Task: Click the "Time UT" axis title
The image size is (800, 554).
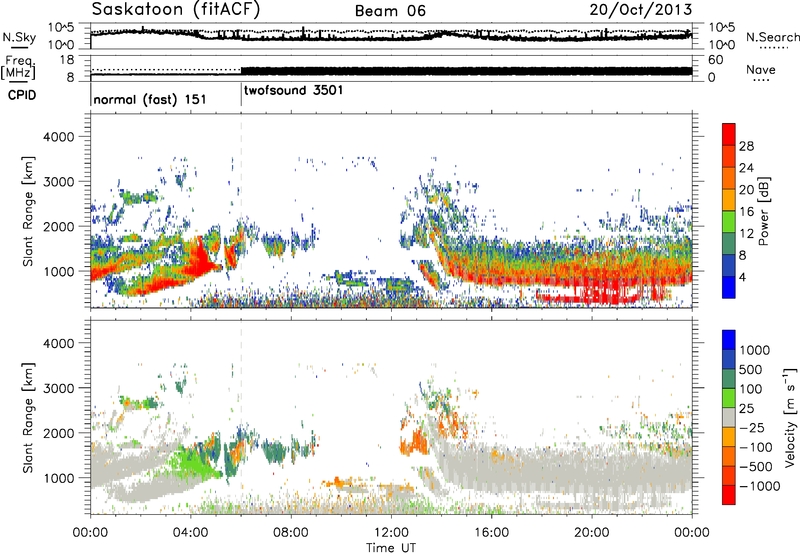Action: pyautogui.click(x=391, y=548)
